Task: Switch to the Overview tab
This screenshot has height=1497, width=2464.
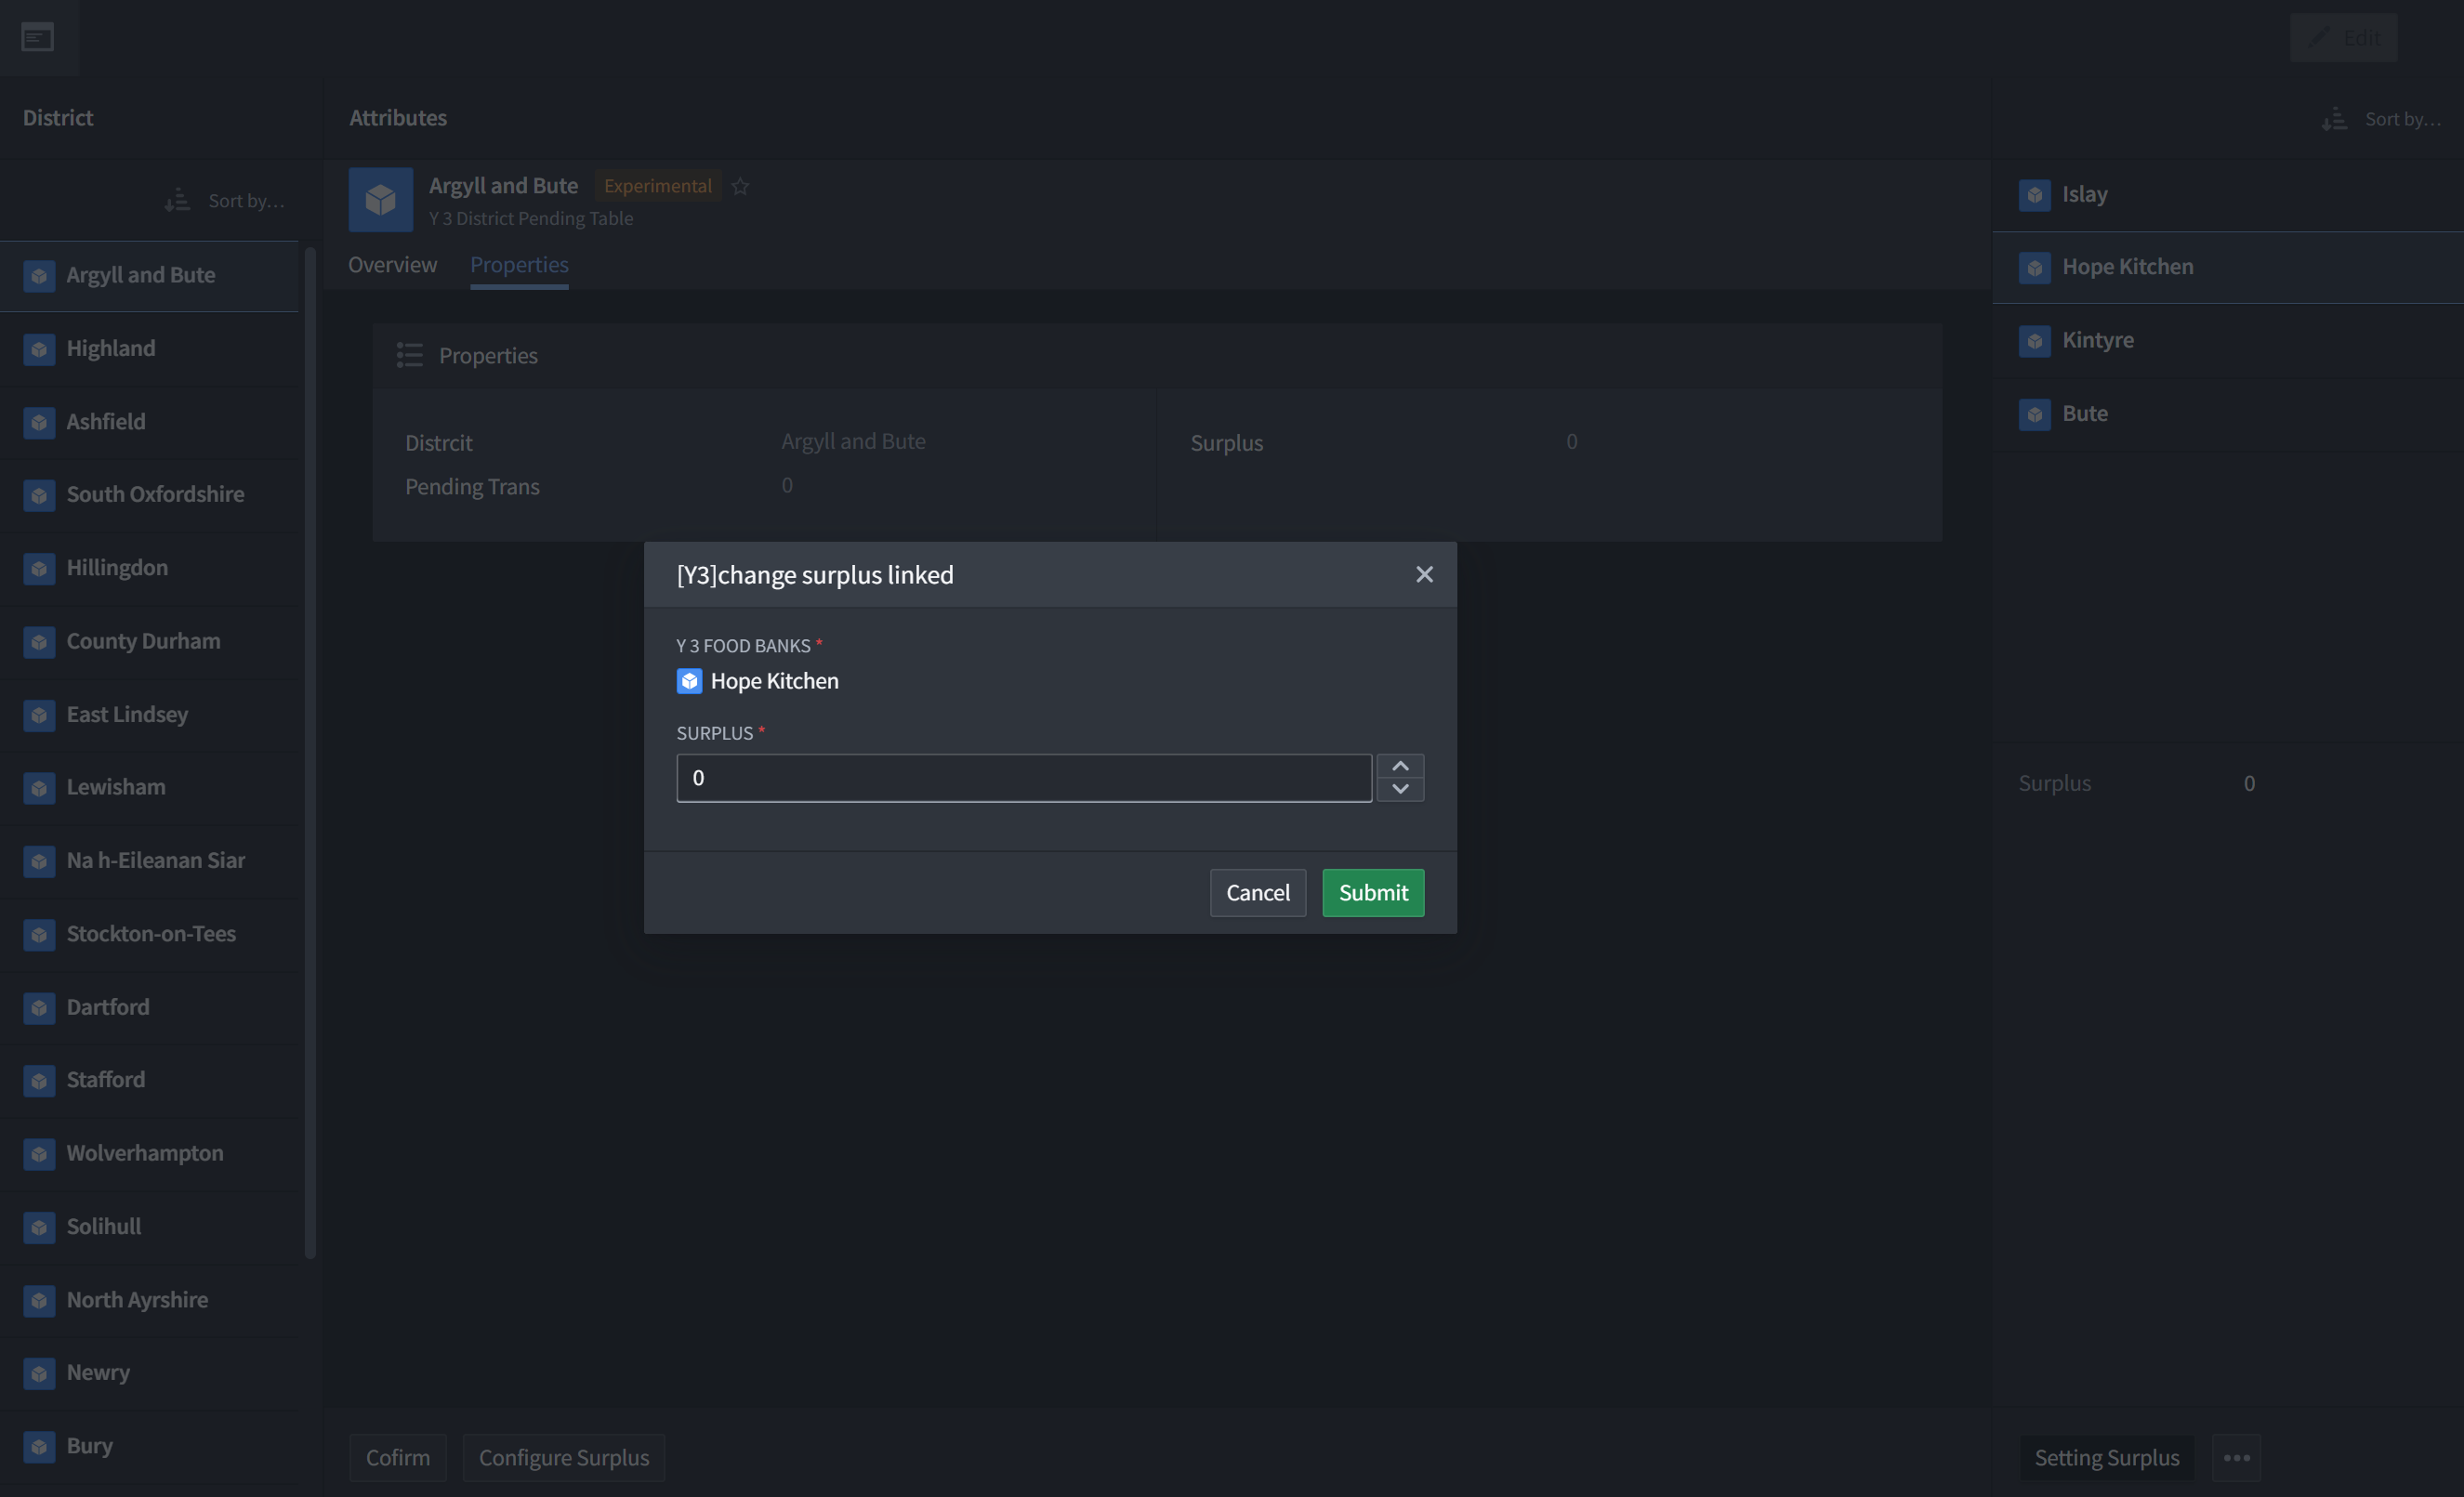Action: coord(392,265)
